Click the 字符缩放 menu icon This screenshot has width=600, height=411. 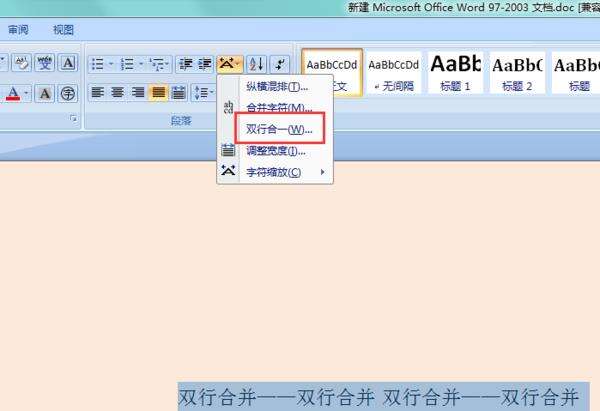(228, 170)
